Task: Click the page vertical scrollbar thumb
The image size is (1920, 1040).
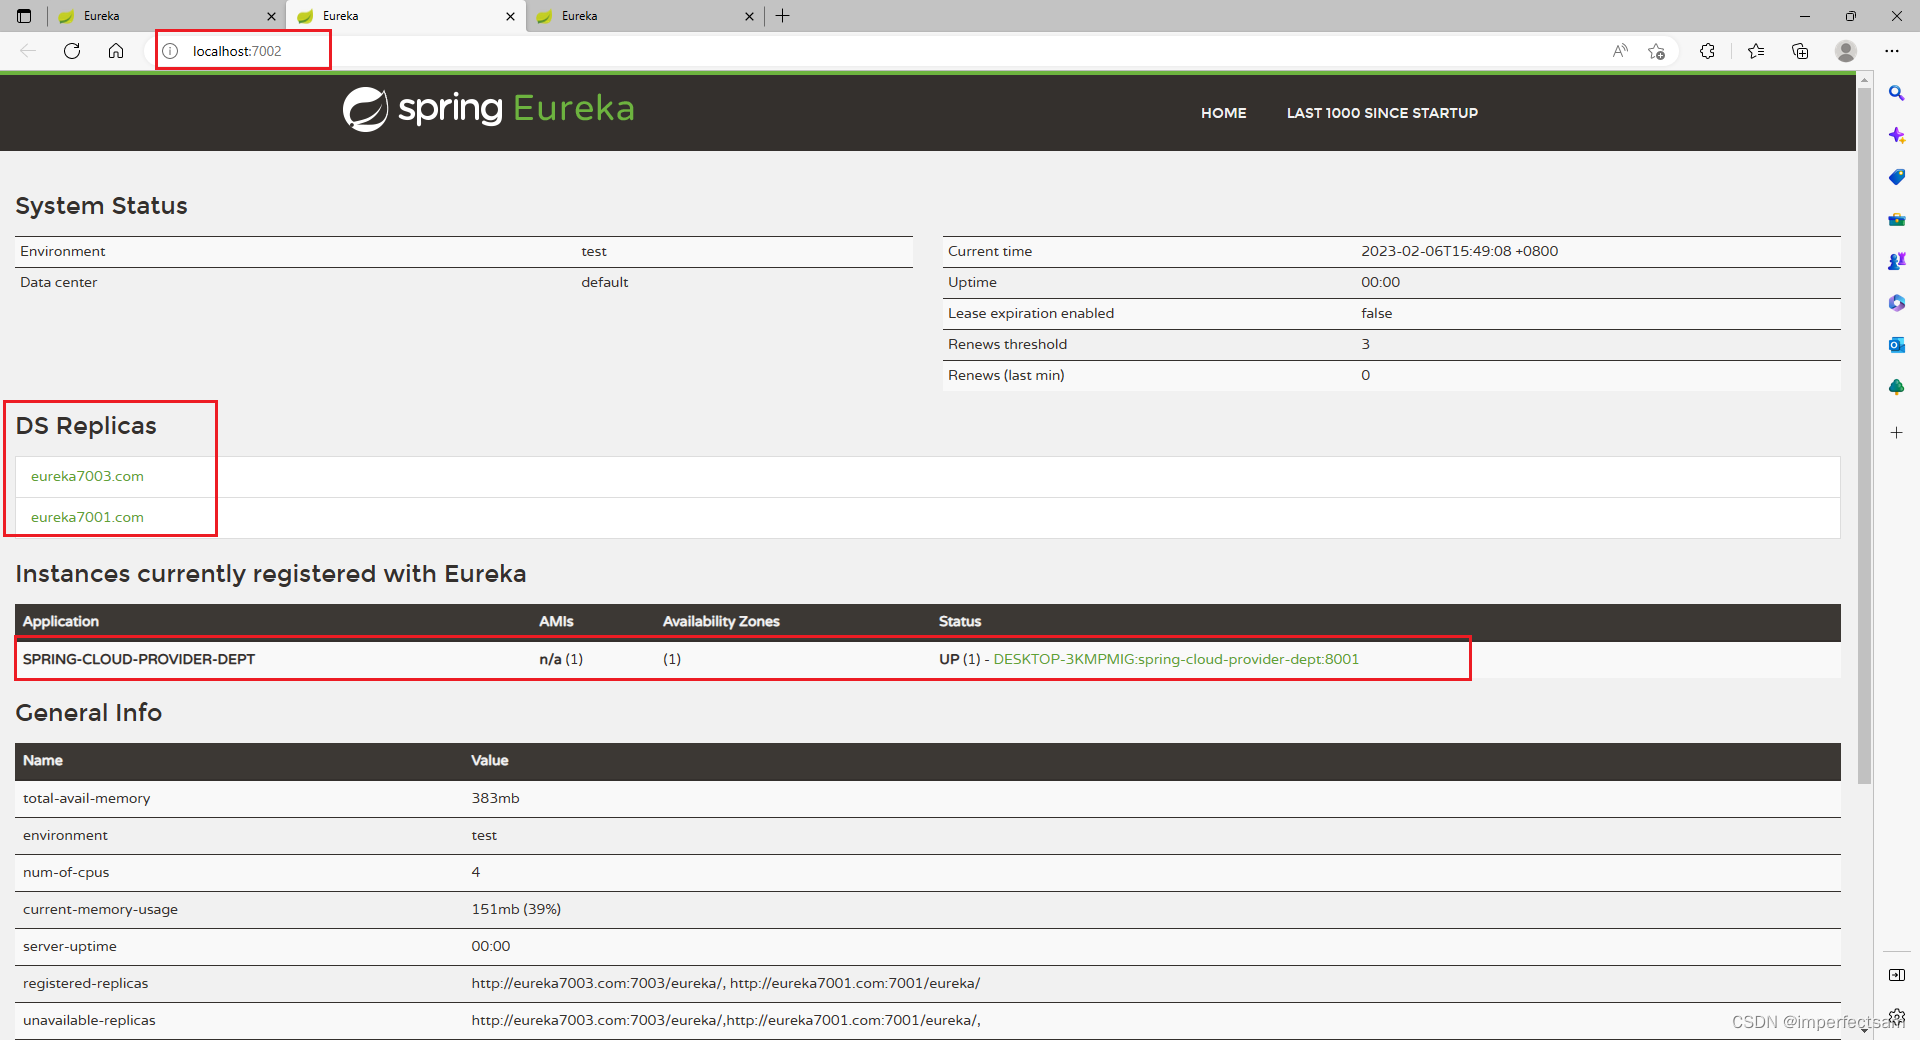Action: pos(1864,436)
